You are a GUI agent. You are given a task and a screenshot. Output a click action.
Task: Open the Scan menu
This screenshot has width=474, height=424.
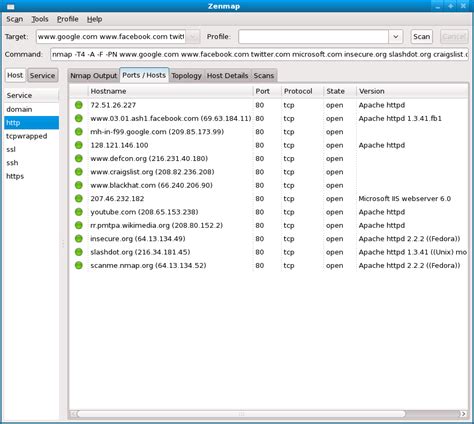click(x=14, y=19)
